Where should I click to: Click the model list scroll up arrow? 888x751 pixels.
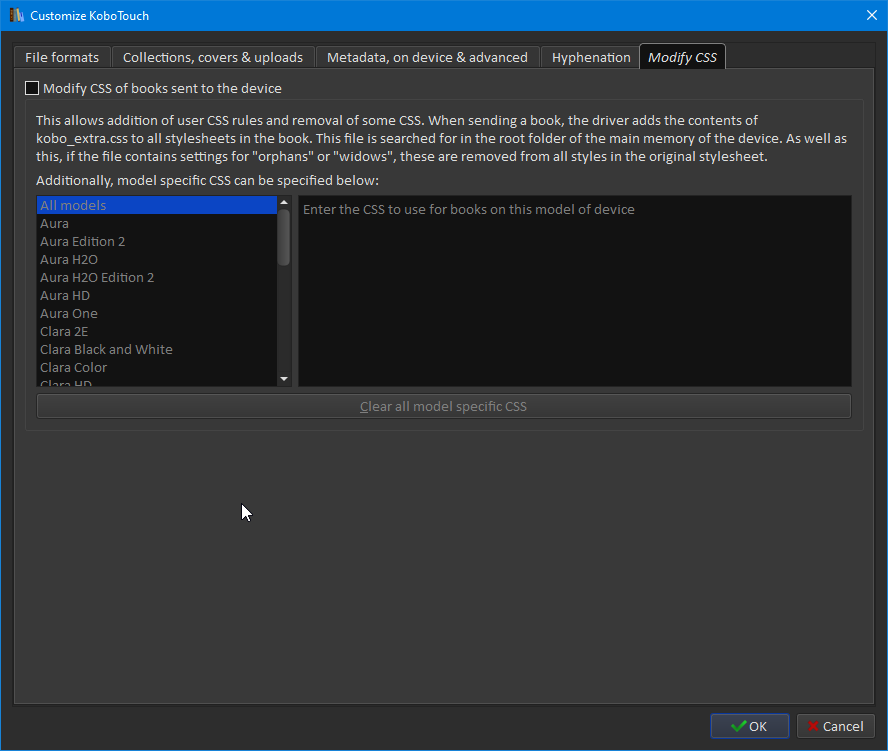click(x=284, y=202)
